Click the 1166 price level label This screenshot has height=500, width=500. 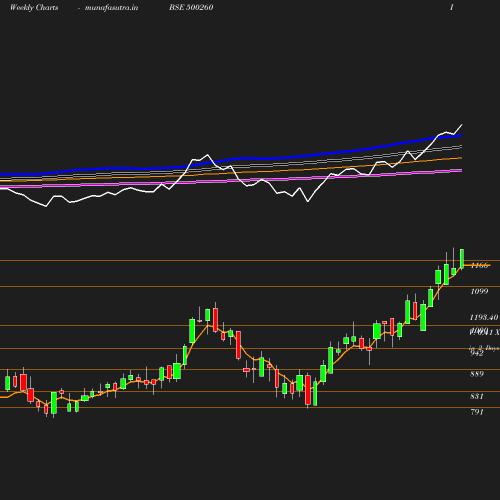coord(479,265)
